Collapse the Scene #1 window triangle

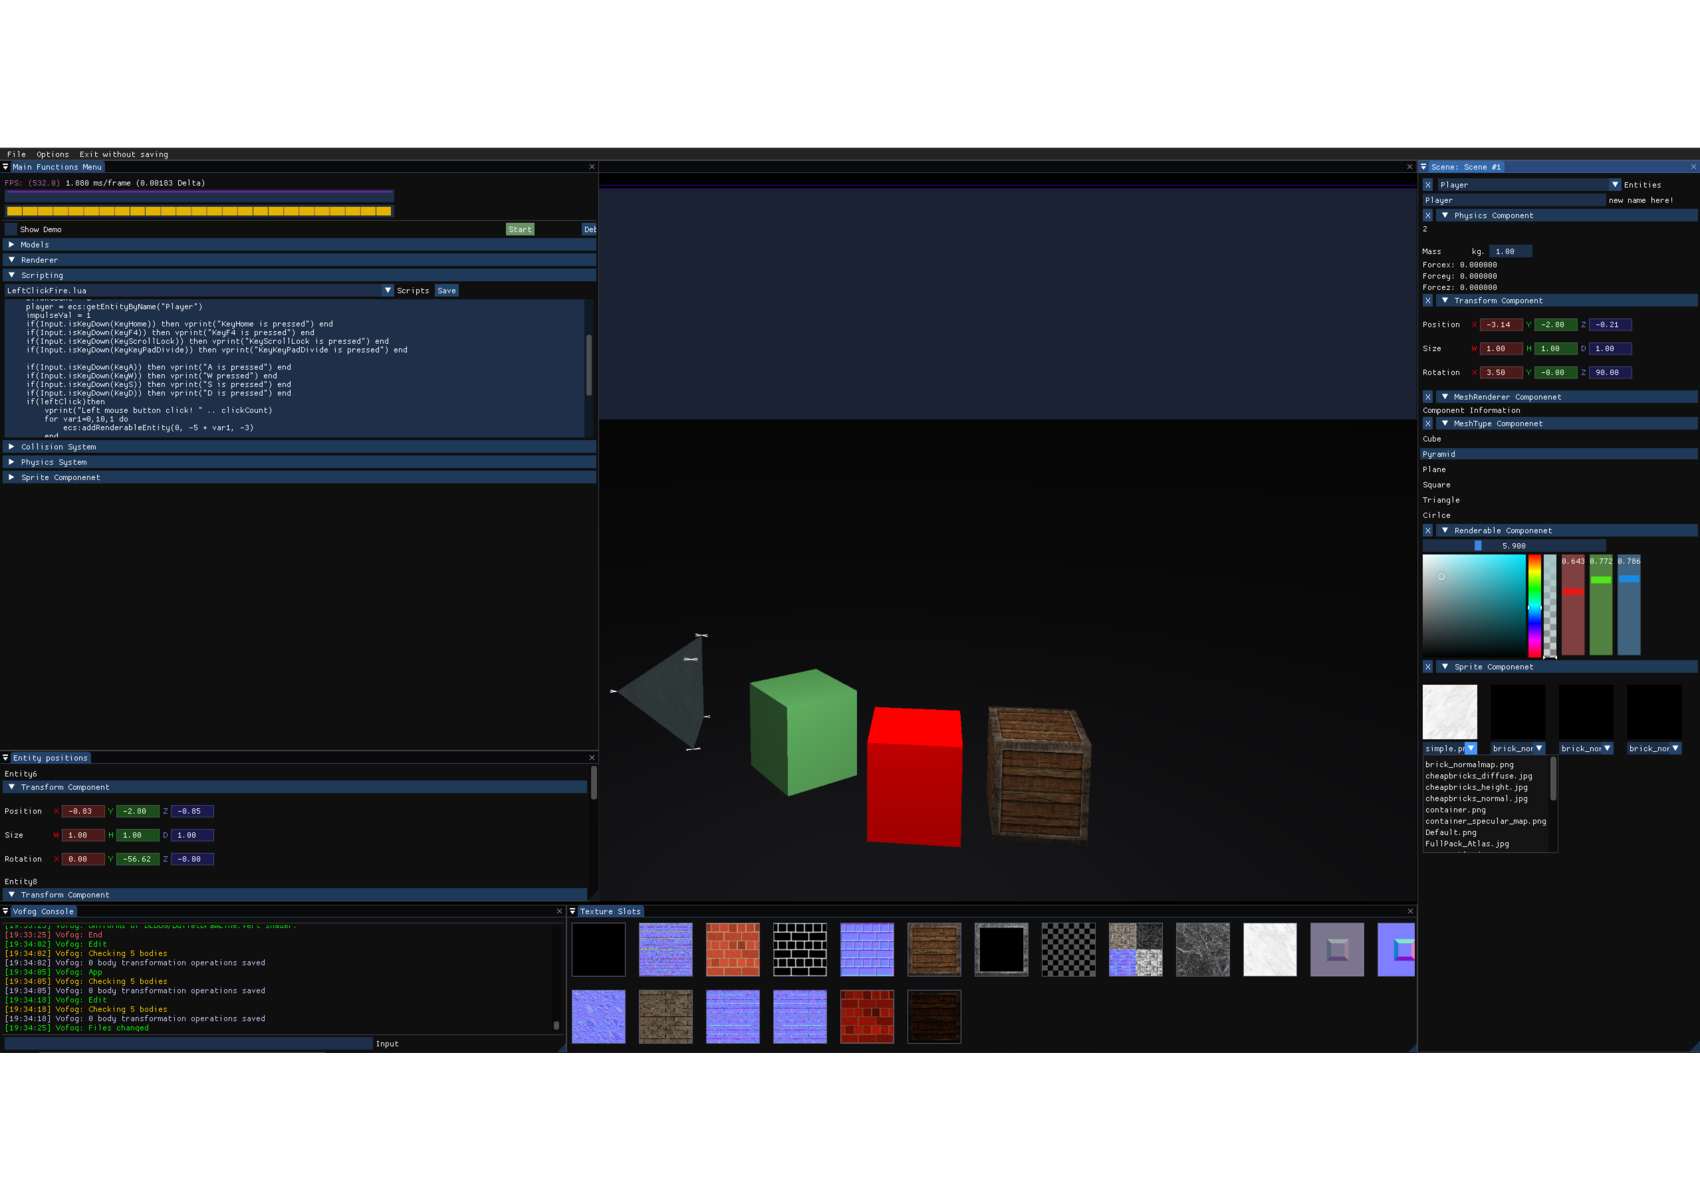tap(1424, 167)
